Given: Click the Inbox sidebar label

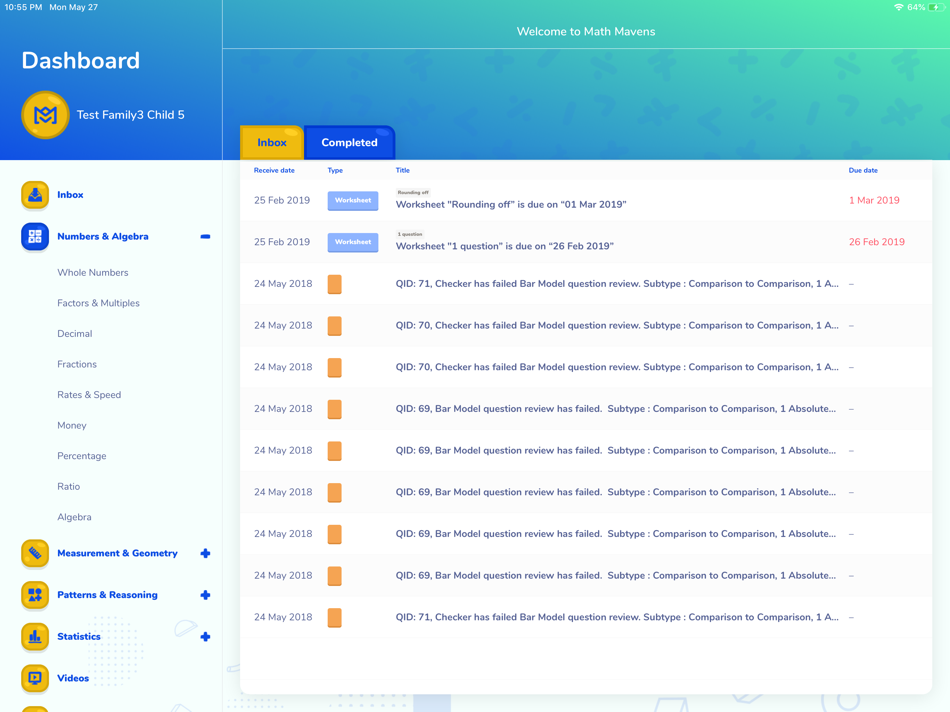Looking at the screenshot, I should coord(70,195).
